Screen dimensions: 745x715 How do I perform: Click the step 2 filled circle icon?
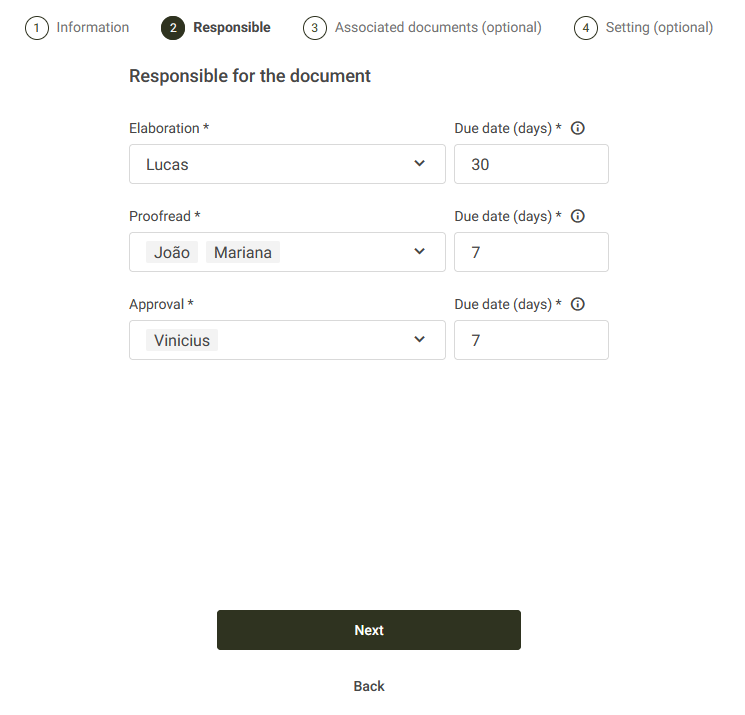(x=173, y=28)
